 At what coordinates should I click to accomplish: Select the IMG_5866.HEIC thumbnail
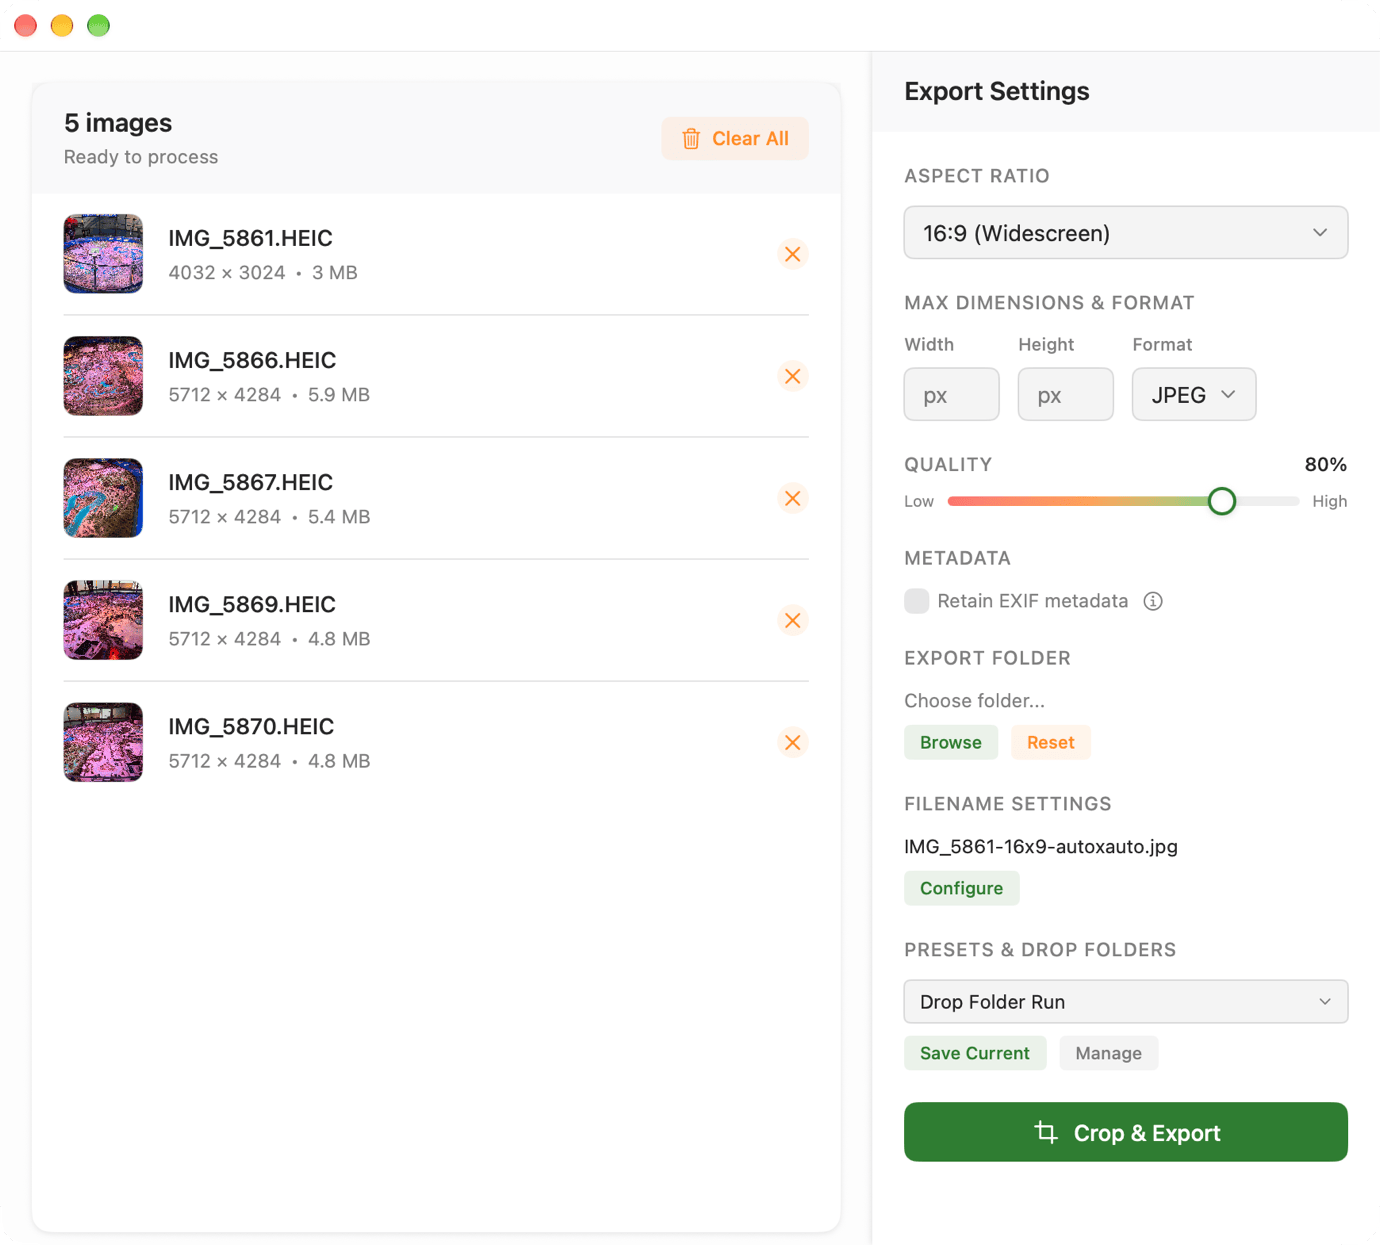click(x=103, y=376)
